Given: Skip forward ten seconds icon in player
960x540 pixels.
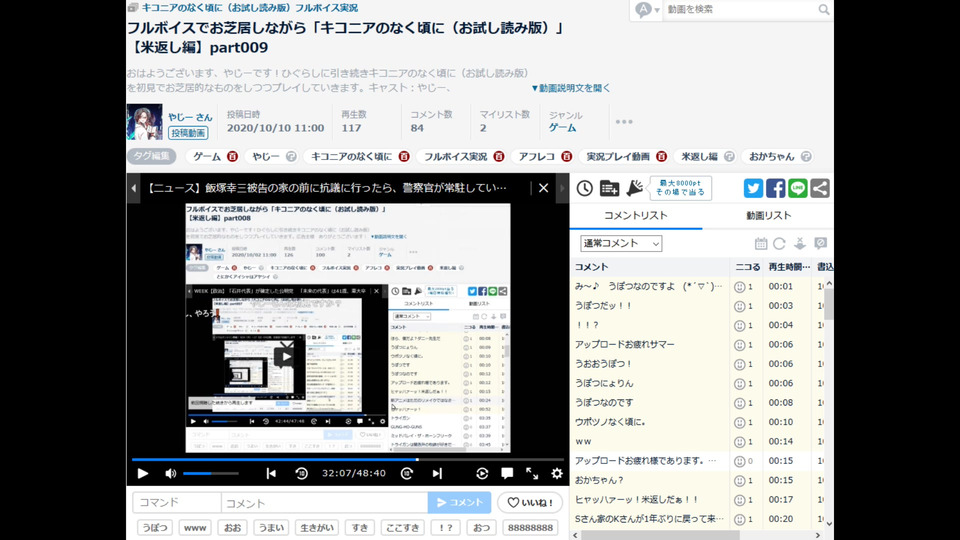Looking at the screenshot, I should (407, 473).
